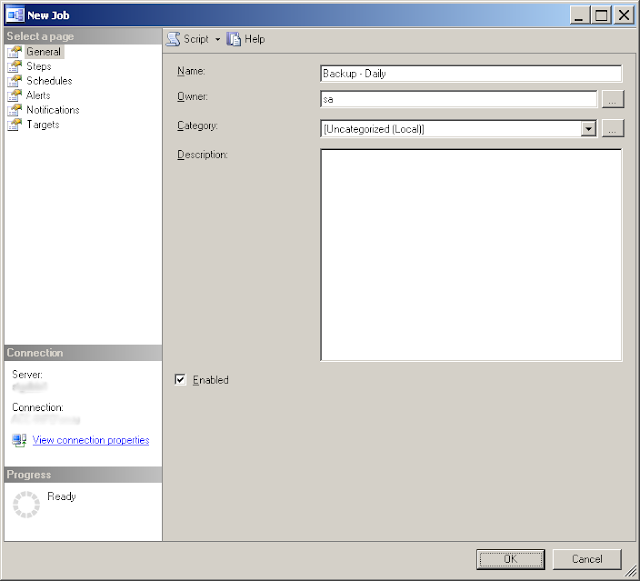
Task: Click the Connection: label
Action: point(38,407)
